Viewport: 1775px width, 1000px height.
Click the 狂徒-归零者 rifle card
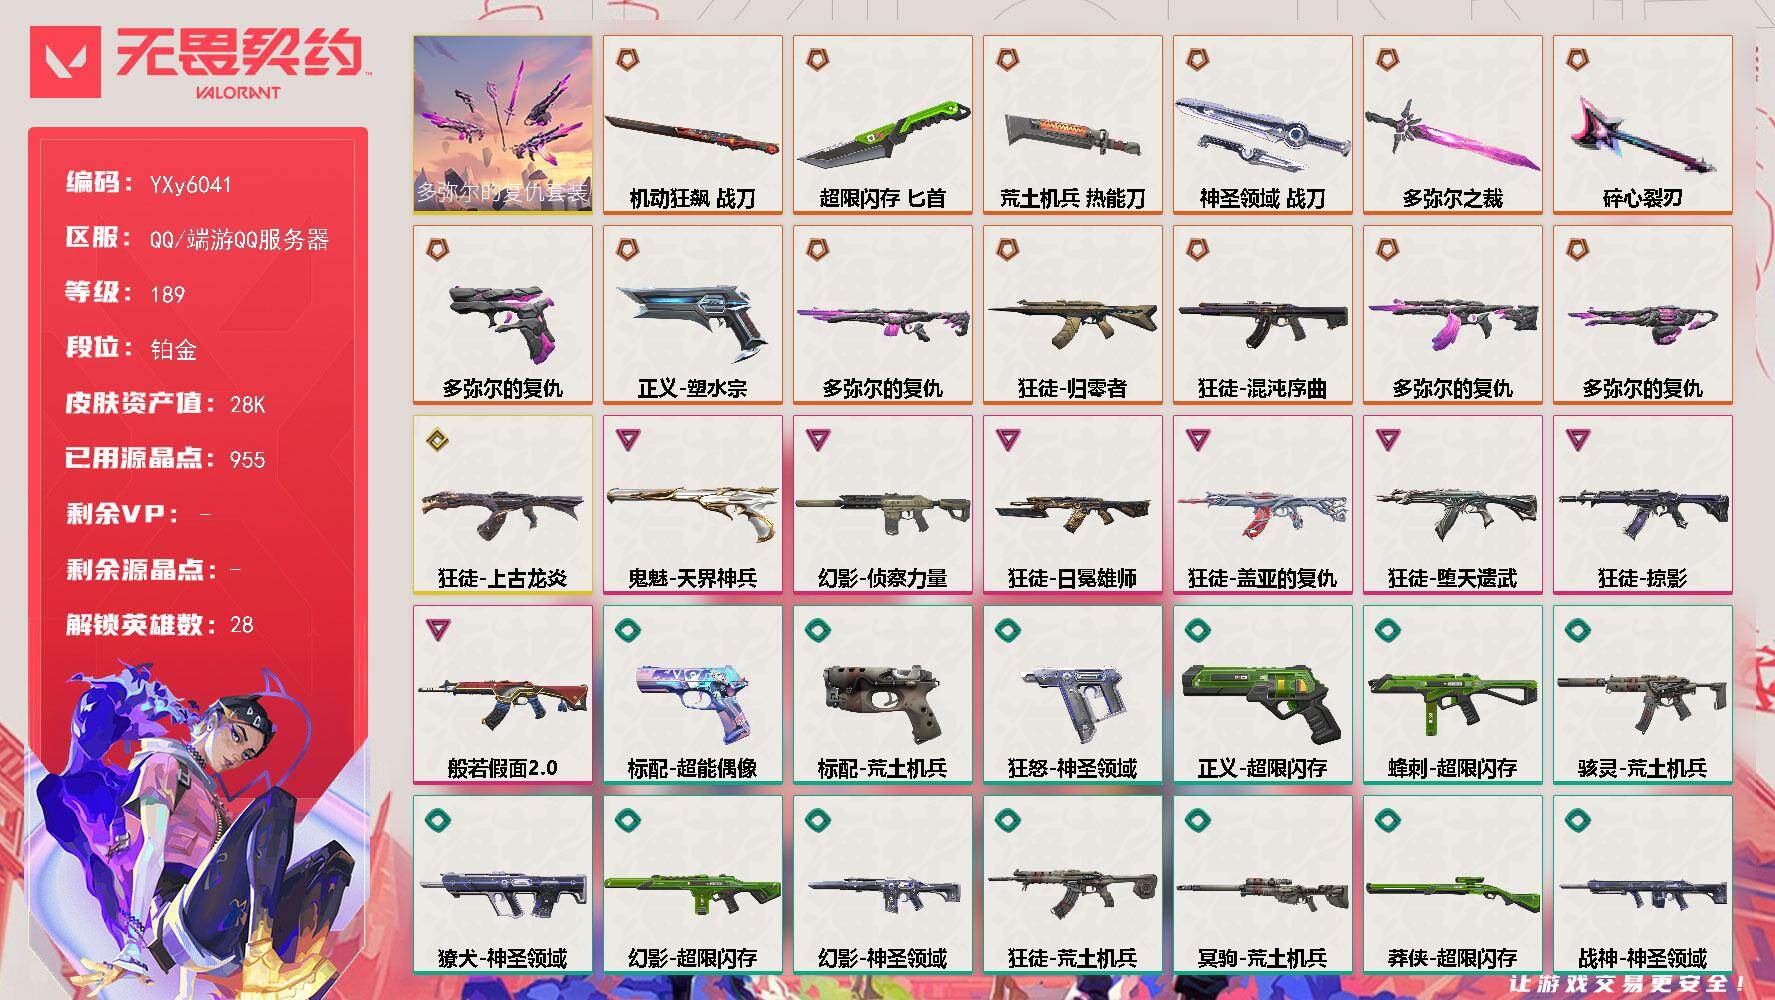click(1072, 315)
